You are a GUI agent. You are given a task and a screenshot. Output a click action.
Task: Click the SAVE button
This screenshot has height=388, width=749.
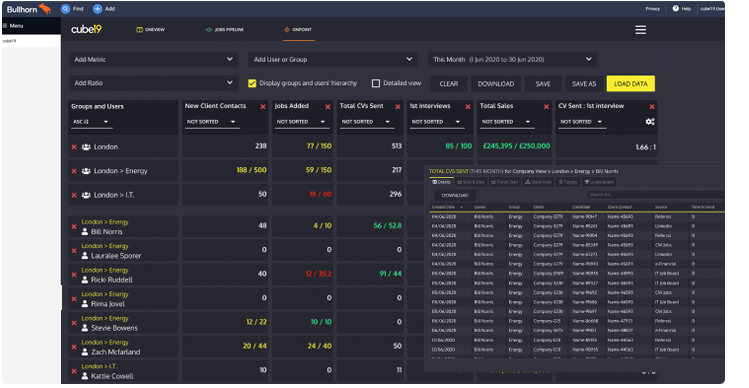(543, 84)
